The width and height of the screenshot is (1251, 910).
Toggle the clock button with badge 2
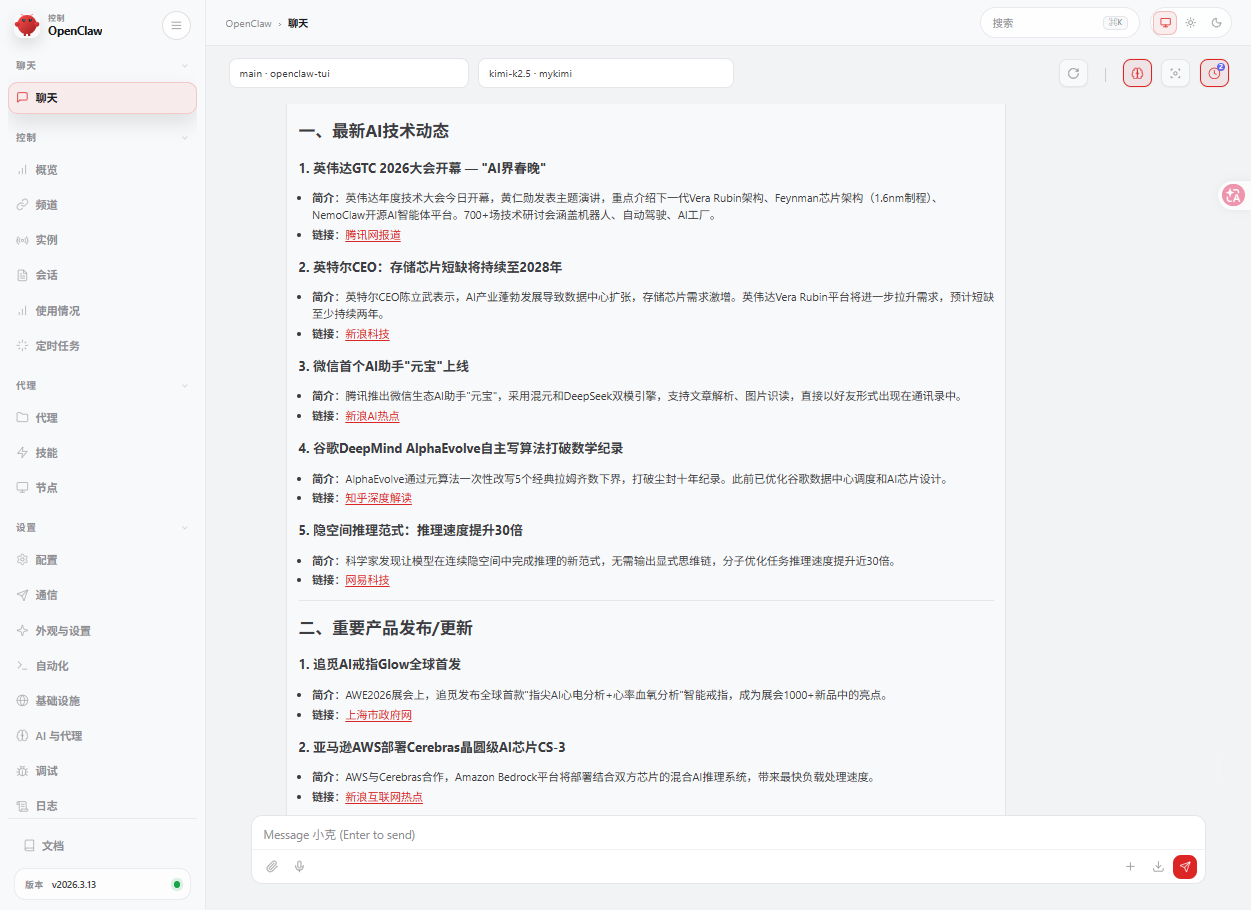click(x=1214, y=73)
